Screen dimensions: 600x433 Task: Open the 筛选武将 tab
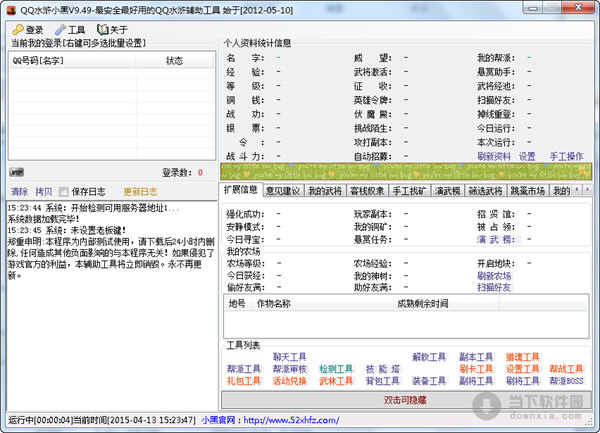(486, 191)
